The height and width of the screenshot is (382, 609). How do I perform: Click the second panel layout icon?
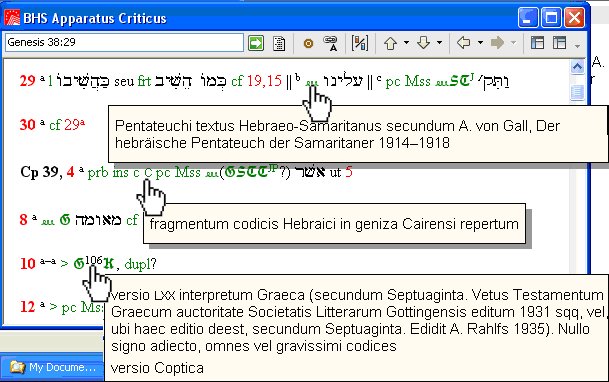559,42
